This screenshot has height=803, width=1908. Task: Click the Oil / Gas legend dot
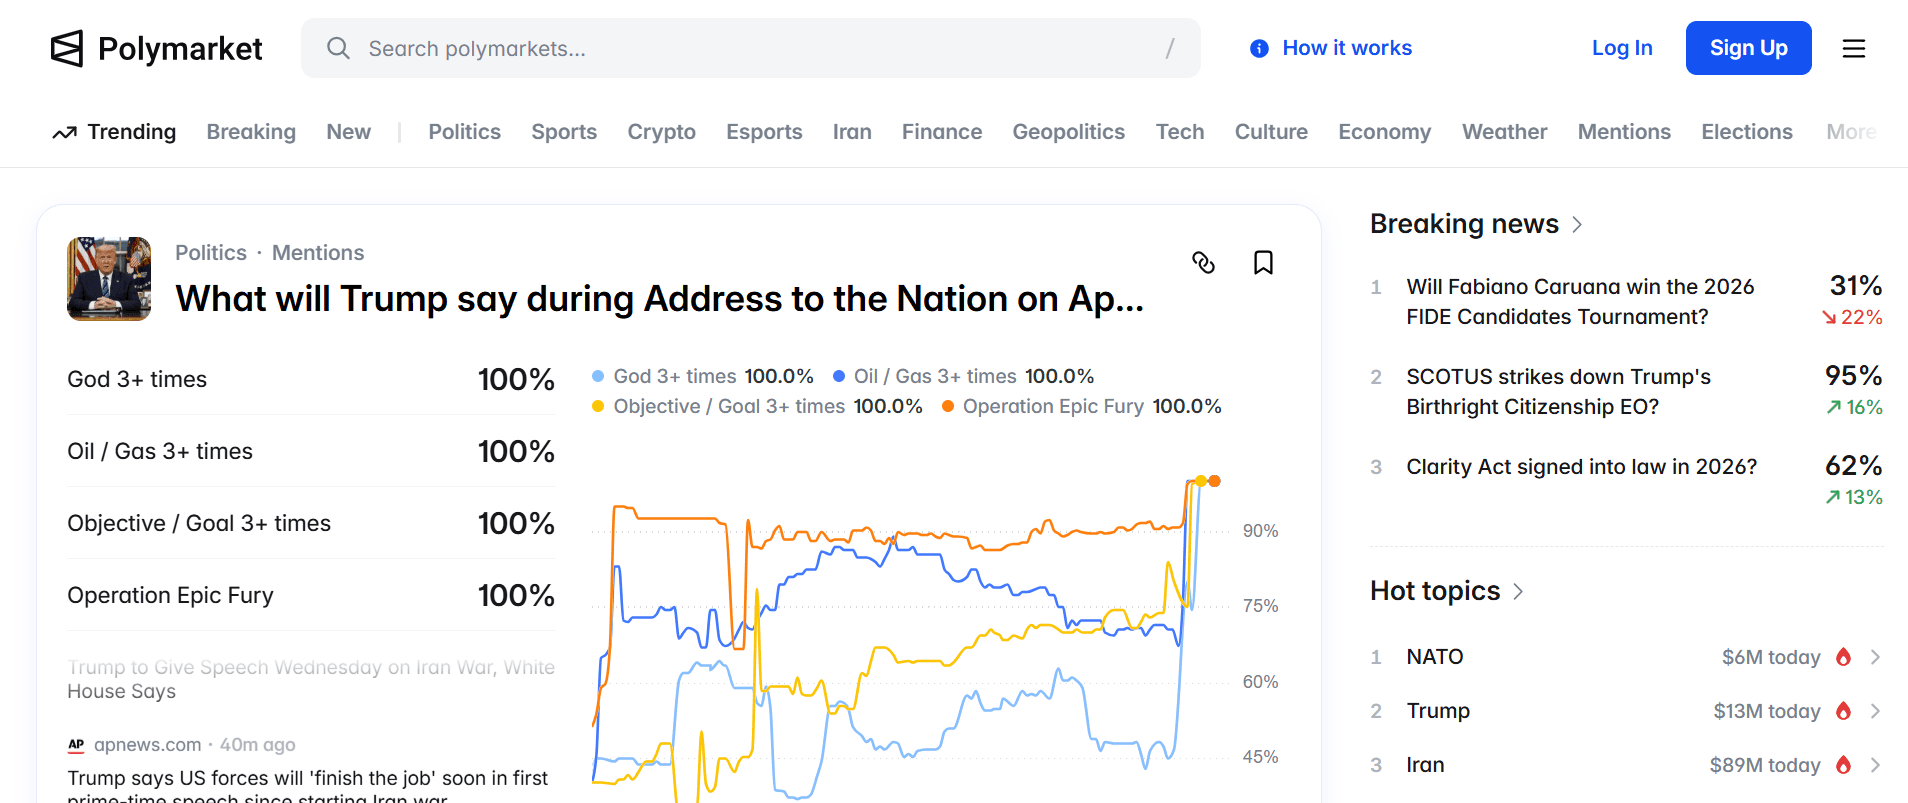(839, 377)
